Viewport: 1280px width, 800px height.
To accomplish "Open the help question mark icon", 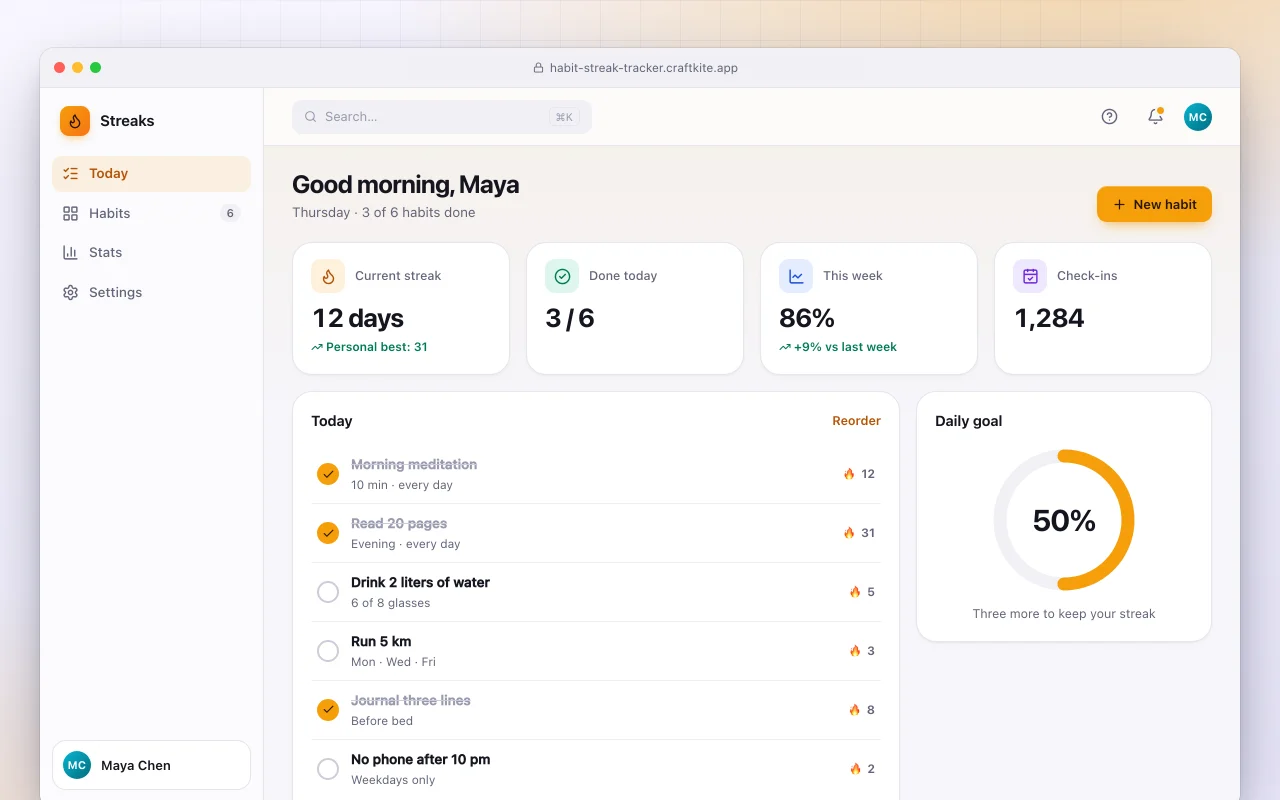I will click(x=1109, y=117).
